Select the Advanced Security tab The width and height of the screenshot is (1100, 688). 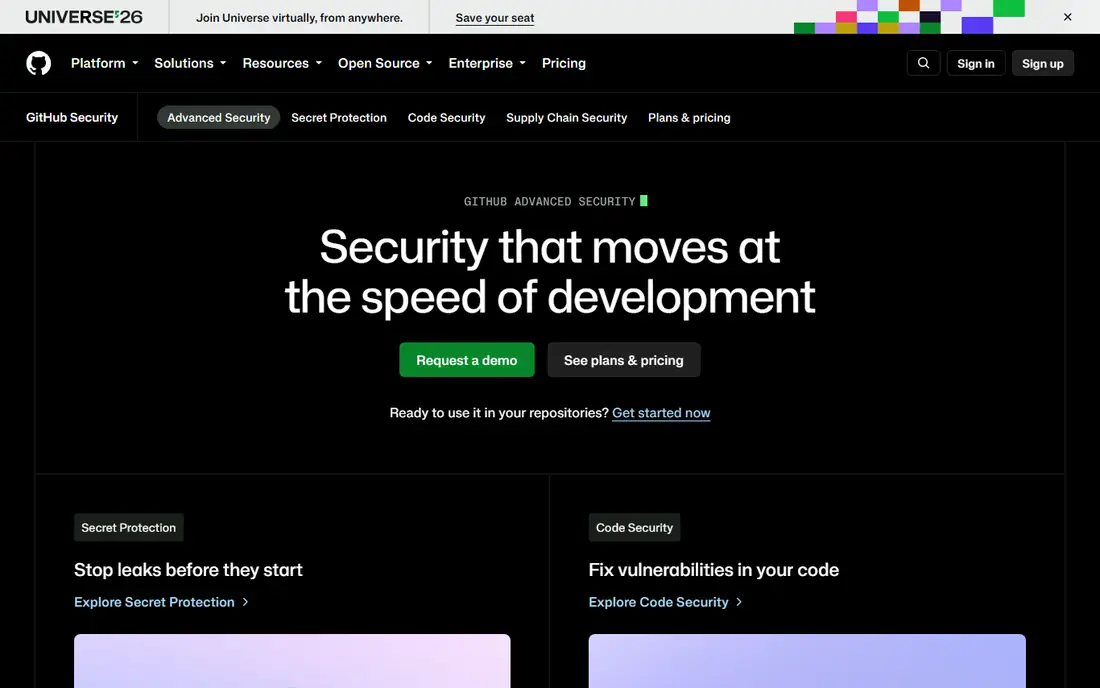[218, 117]
